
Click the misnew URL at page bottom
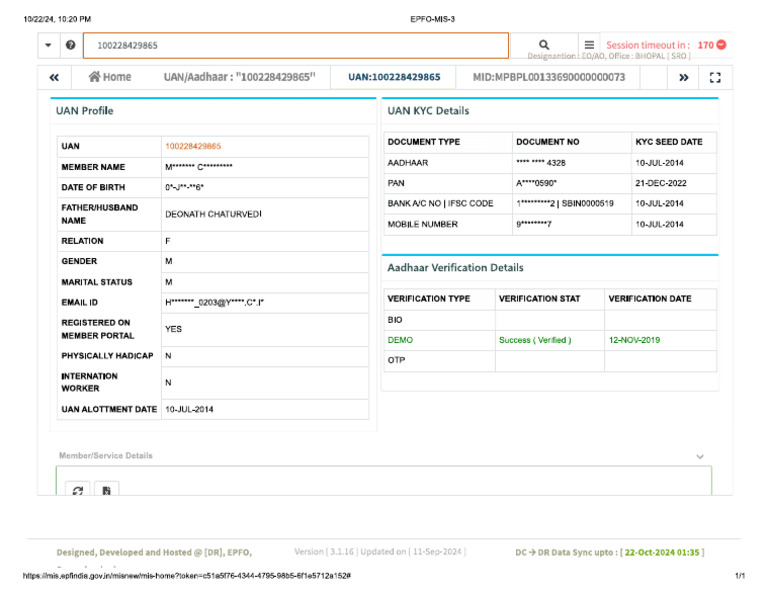click(187, 576)
